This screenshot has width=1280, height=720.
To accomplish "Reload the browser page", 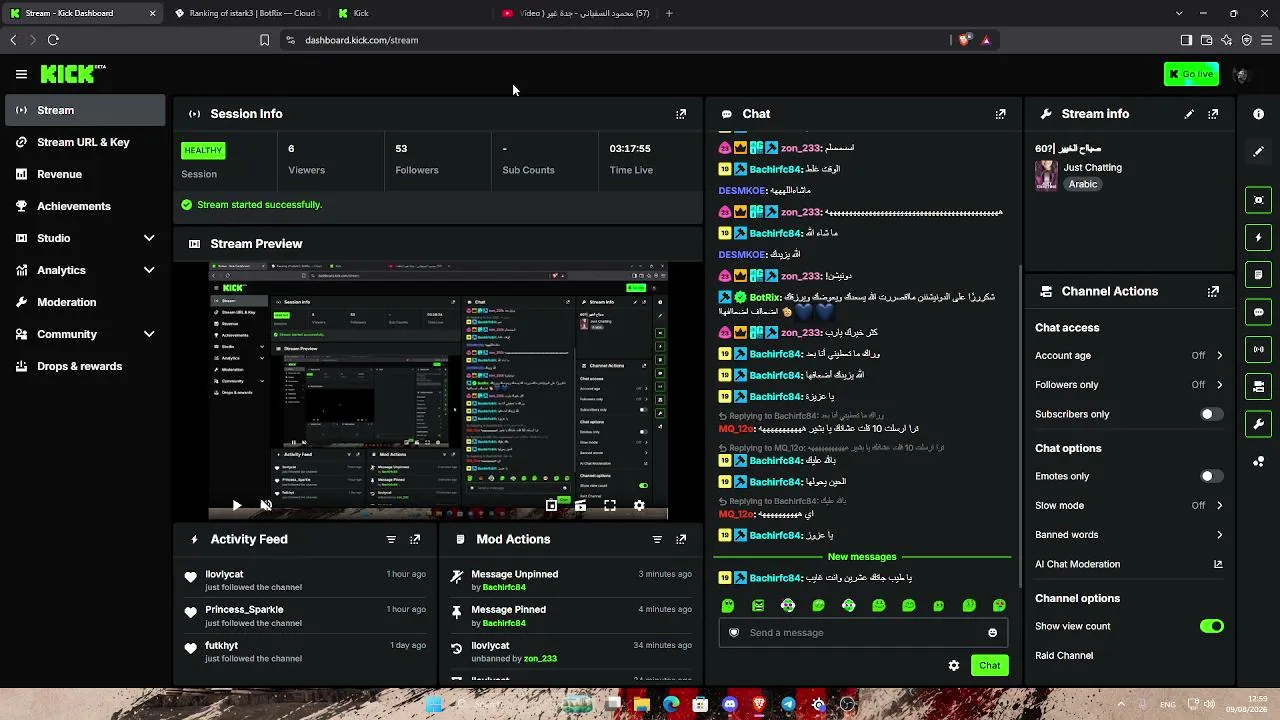I will click(x=53, y=40).
